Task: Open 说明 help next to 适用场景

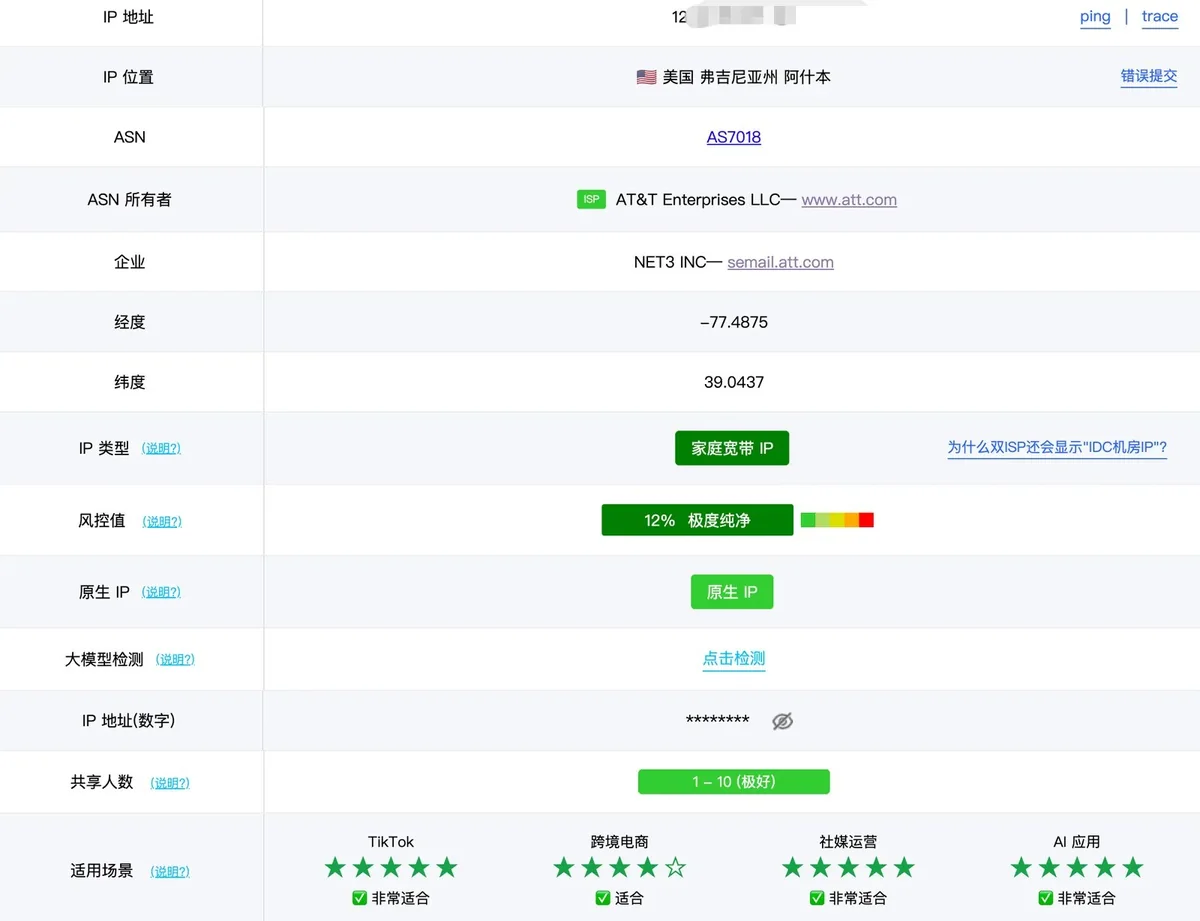Action: 170,871
